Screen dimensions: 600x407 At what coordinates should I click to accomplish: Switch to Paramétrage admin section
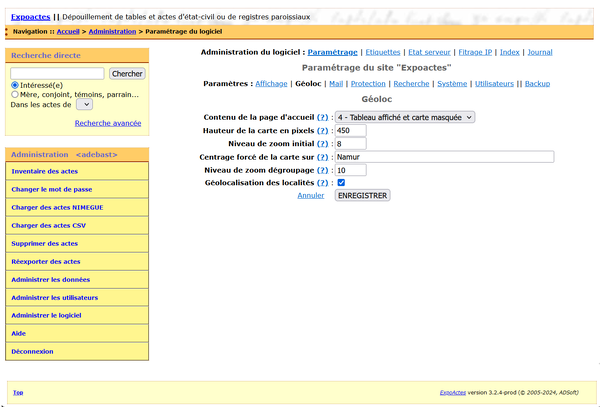[332, 52]
